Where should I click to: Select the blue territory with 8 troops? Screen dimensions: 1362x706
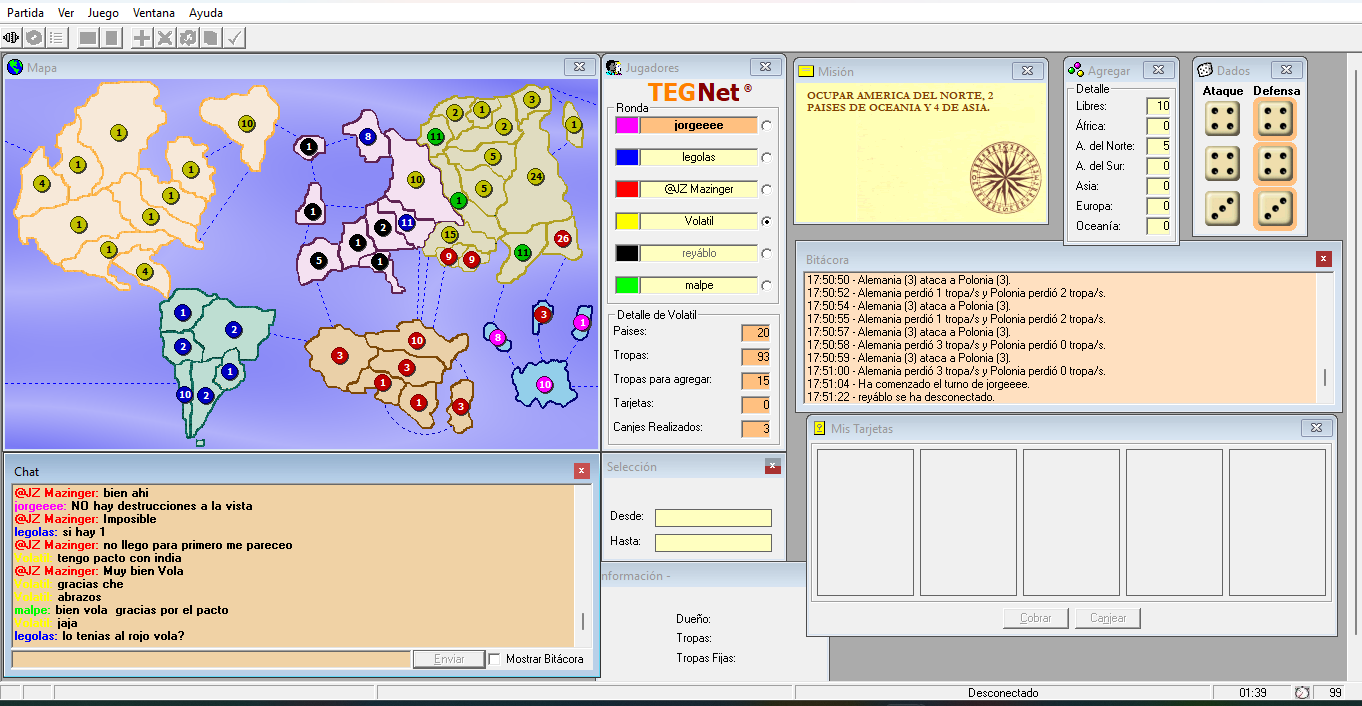(368, 137)
